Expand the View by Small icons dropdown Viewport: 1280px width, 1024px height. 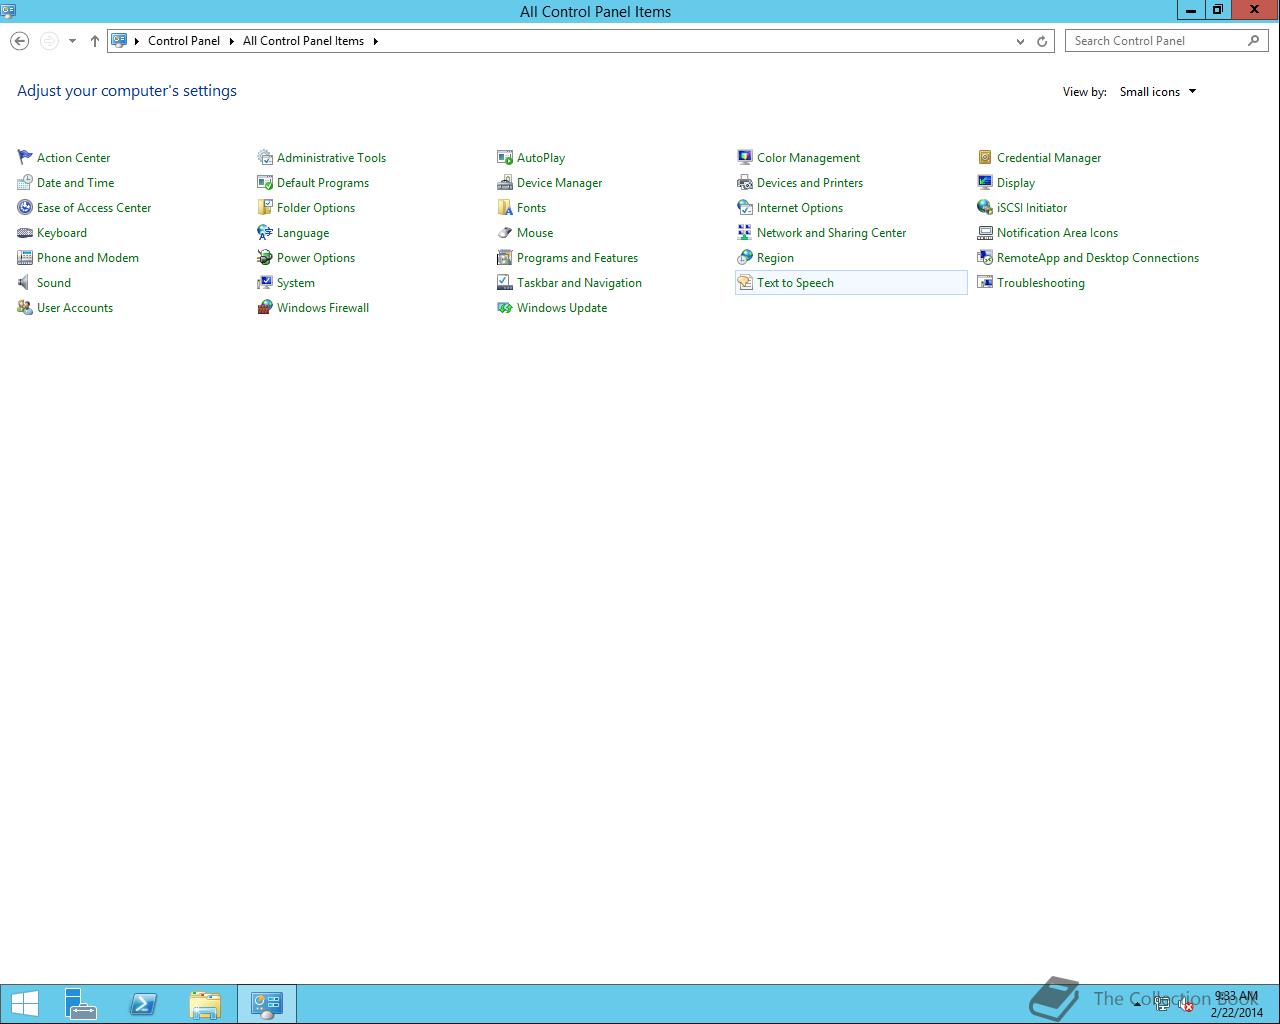click(x=1158, y=91)
